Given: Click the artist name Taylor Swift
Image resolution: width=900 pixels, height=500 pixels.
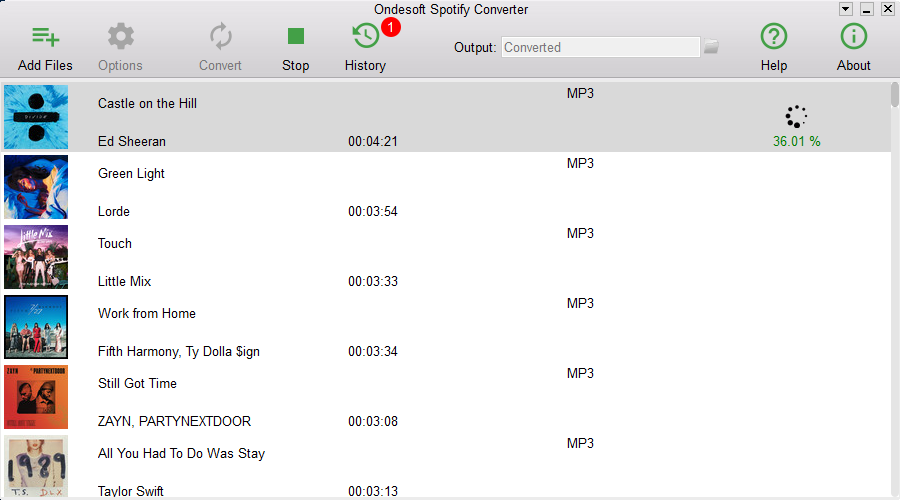Looking at the screenshot, I should 131,491.
